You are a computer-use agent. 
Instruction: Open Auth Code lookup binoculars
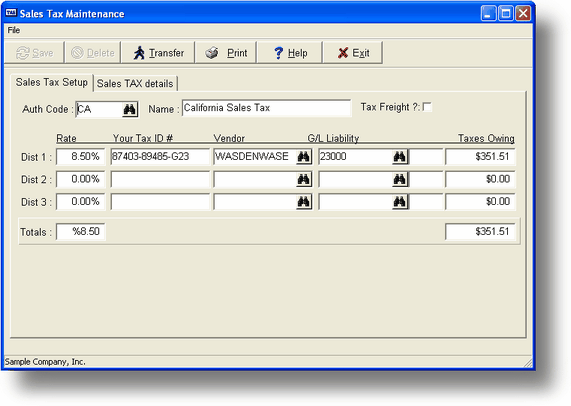pyautogui.click(x=130, y=109)
